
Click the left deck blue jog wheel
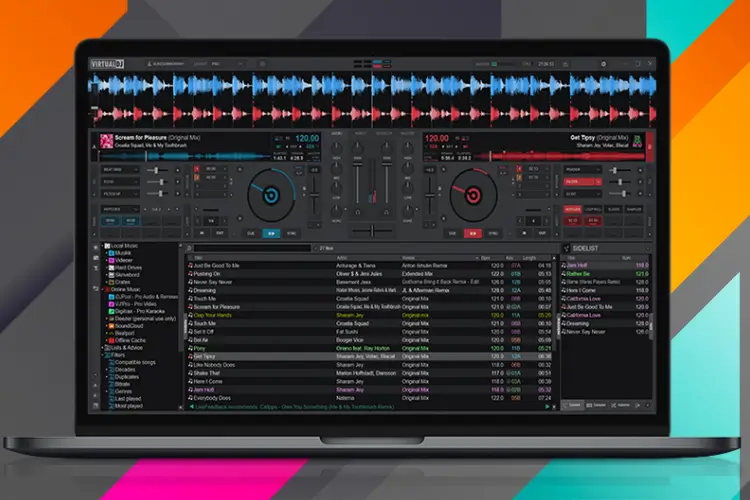pos(271,195)
